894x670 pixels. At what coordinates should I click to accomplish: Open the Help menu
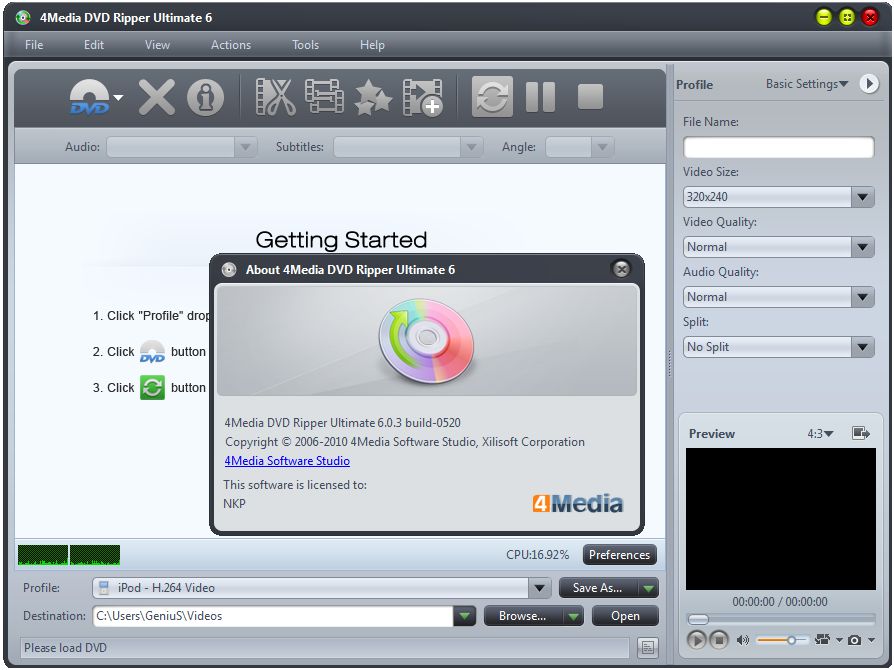click(372, 44)
